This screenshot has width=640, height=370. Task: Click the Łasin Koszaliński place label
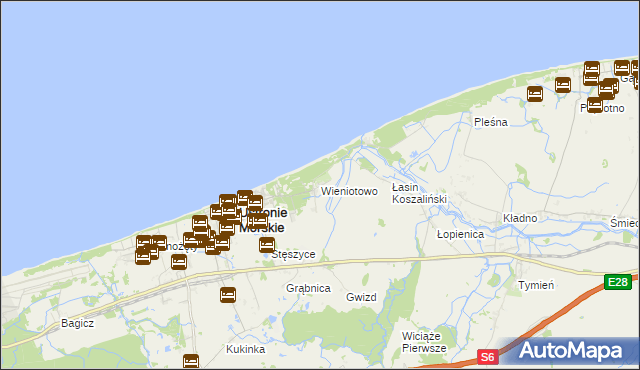click(419, 193)
